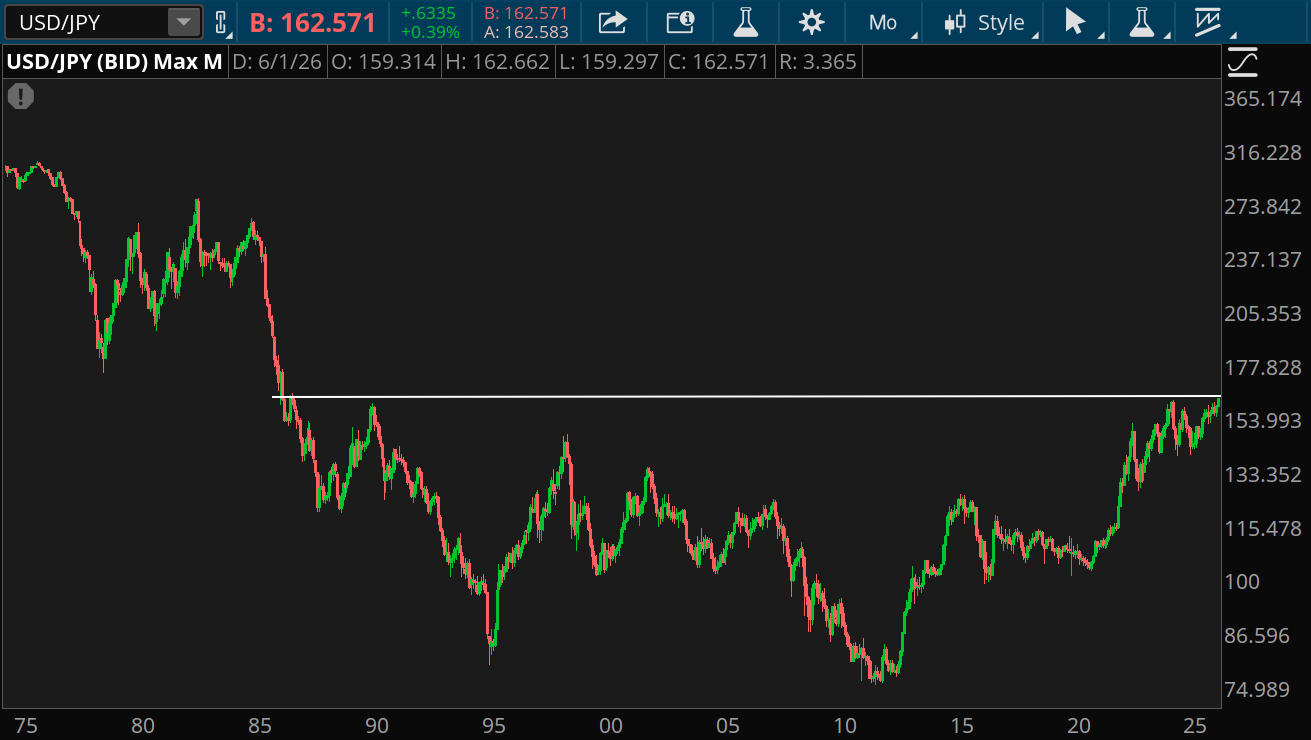Click the +.6335 net change value
This screenshot has height=740, width=1311.
tap(428, 13)
